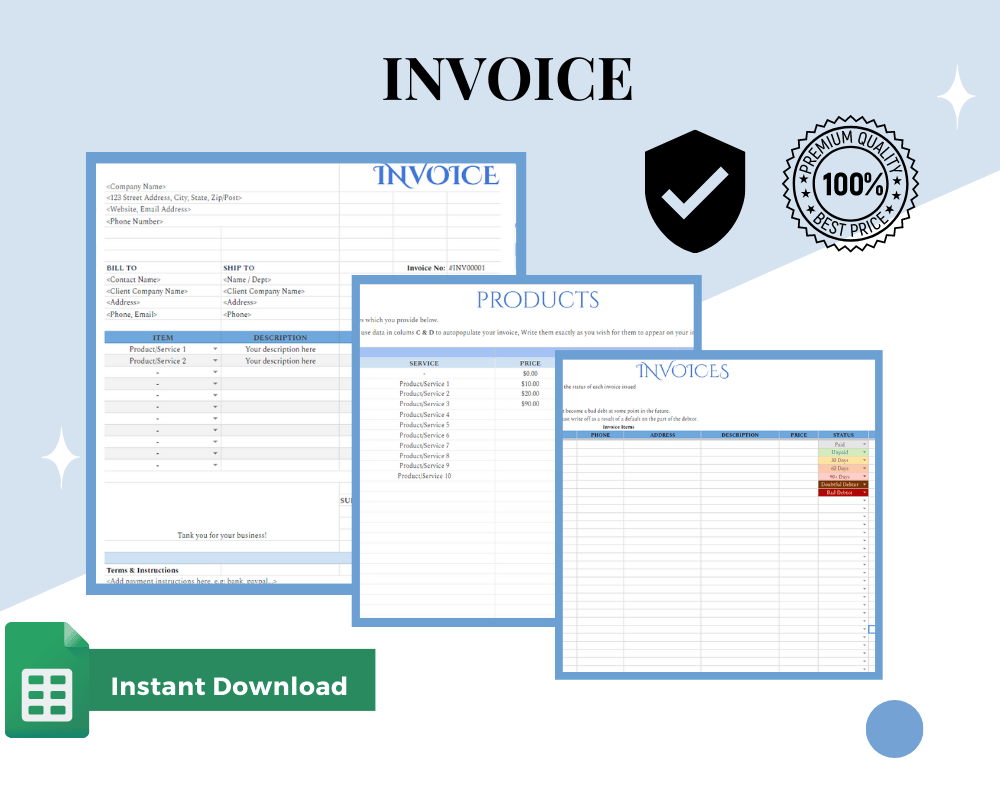This screenshot has height=800, width=1000.
Task: Open the Product/Service 1 item dropdown arrow
Action: coord(215,349)
